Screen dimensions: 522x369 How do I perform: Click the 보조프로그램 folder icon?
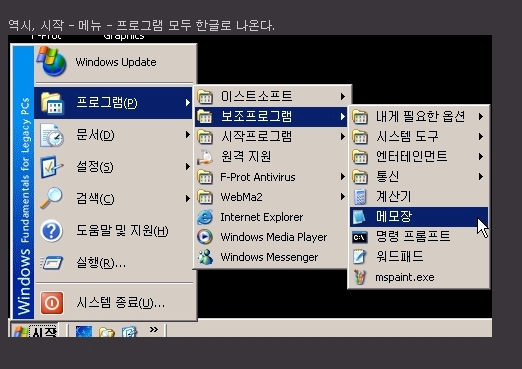point(205,117)
